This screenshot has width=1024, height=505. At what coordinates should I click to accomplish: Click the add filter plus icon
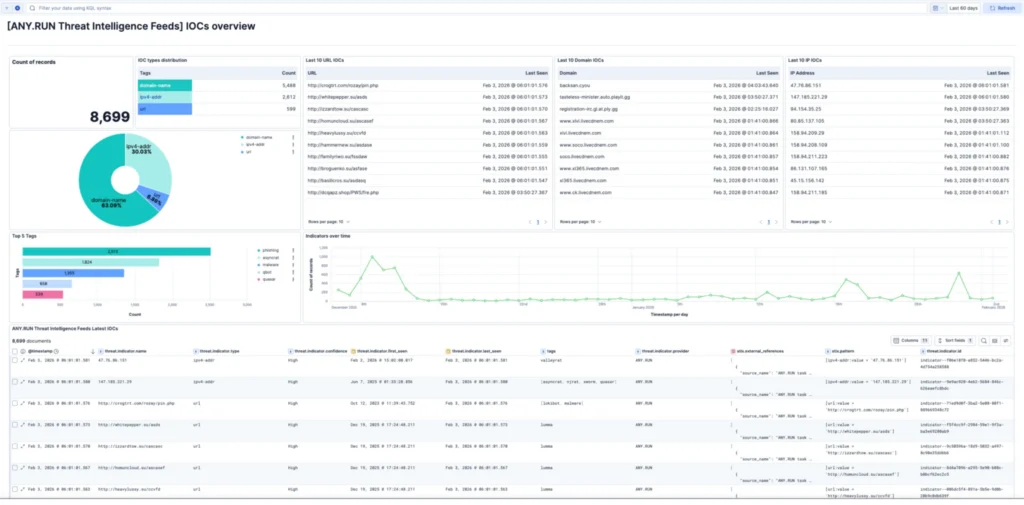pos(16,8)
